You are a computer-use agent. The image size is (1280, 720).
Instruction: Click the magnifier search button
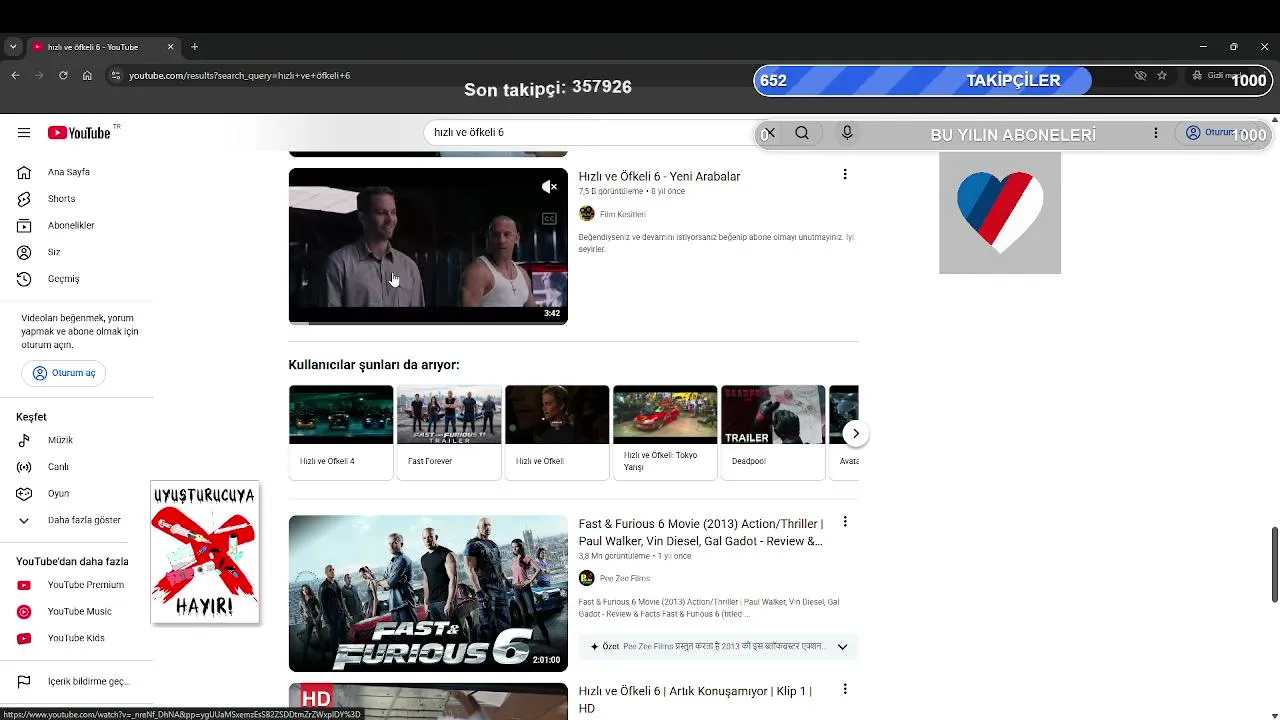point(802,133)
